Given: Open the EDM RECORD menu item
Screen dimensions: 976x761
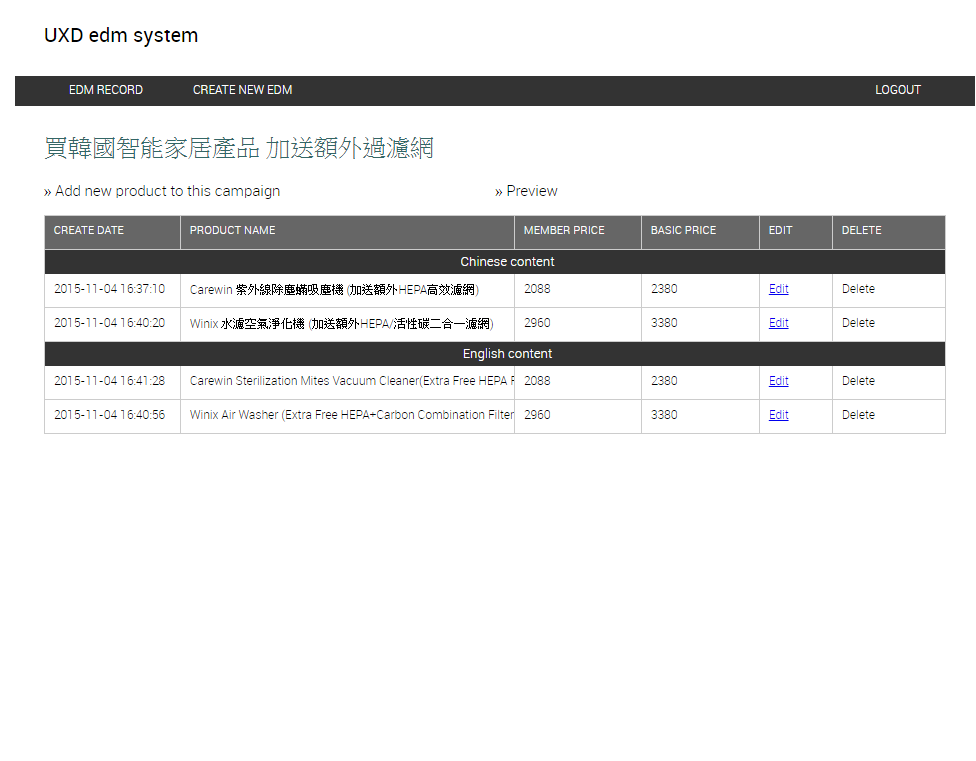Looking at the screenshot, I should pyautogui.click(x=106, y=90).
